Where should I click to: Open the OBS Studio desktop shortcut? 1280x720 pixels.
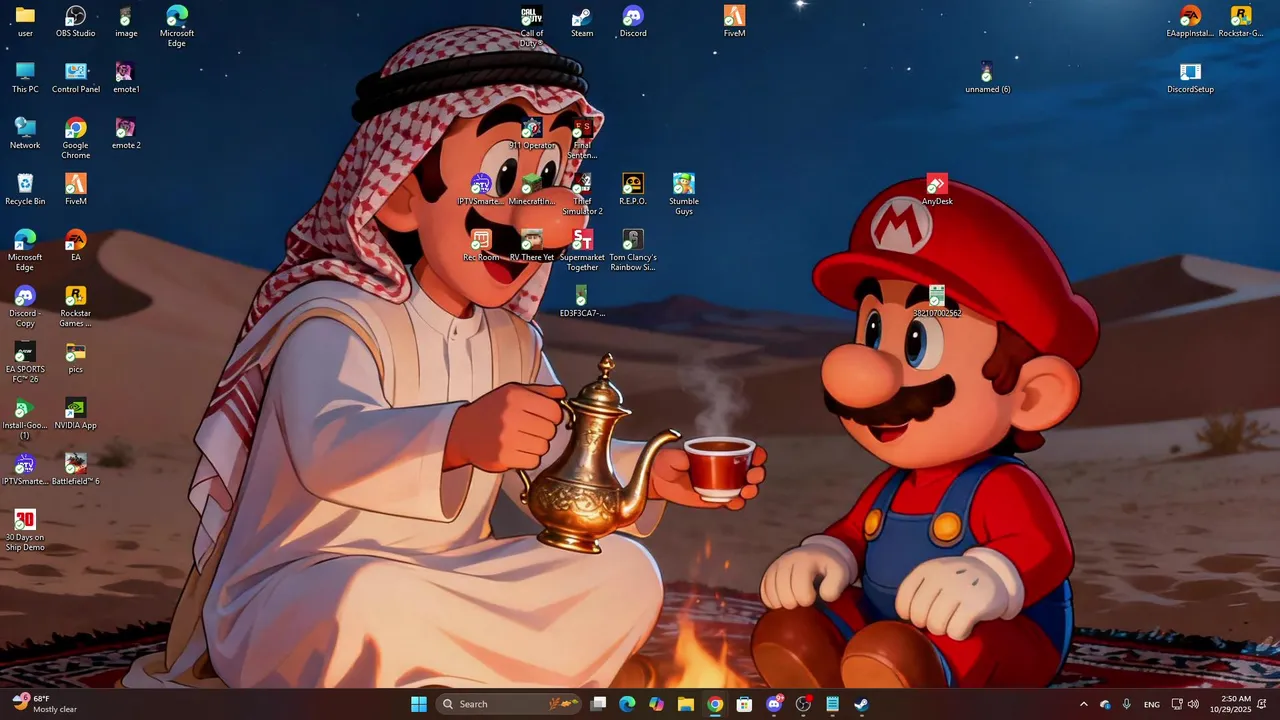(75, 21)
